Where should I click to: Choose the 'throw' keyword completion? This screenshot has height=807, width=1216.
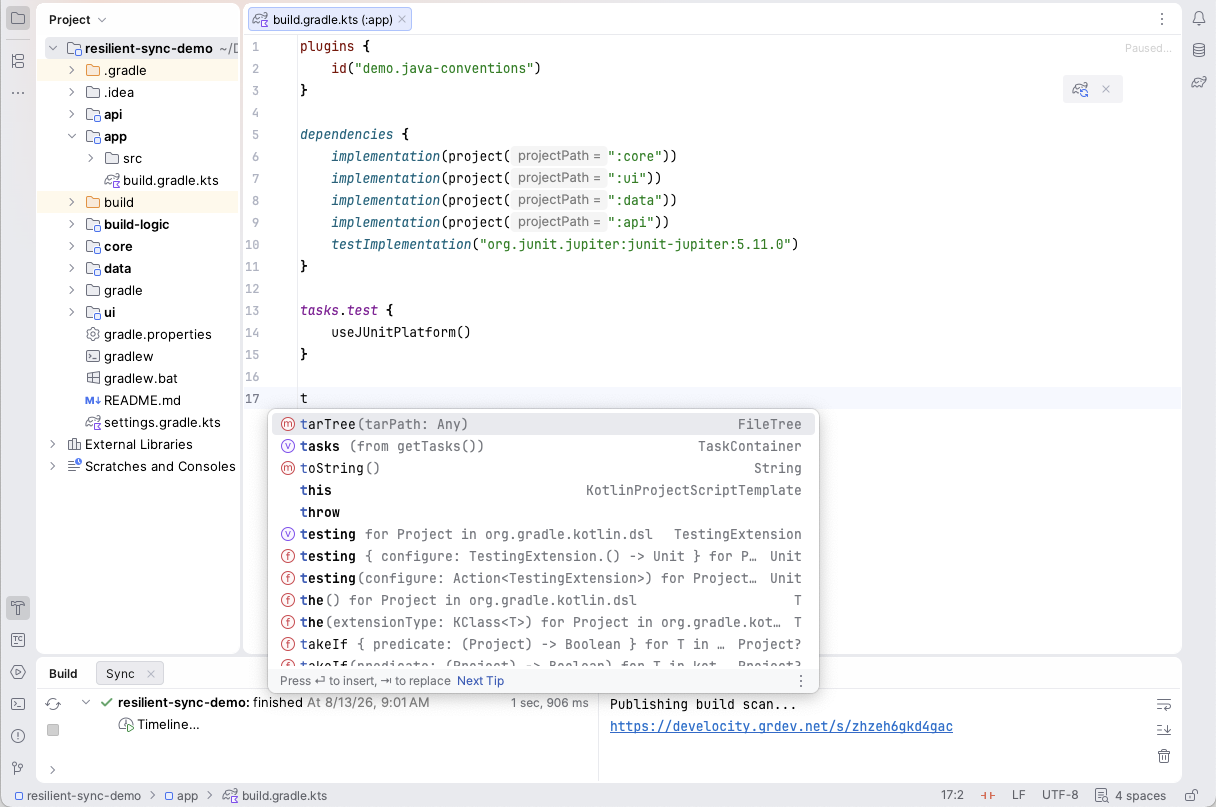[x=544, y=512]
